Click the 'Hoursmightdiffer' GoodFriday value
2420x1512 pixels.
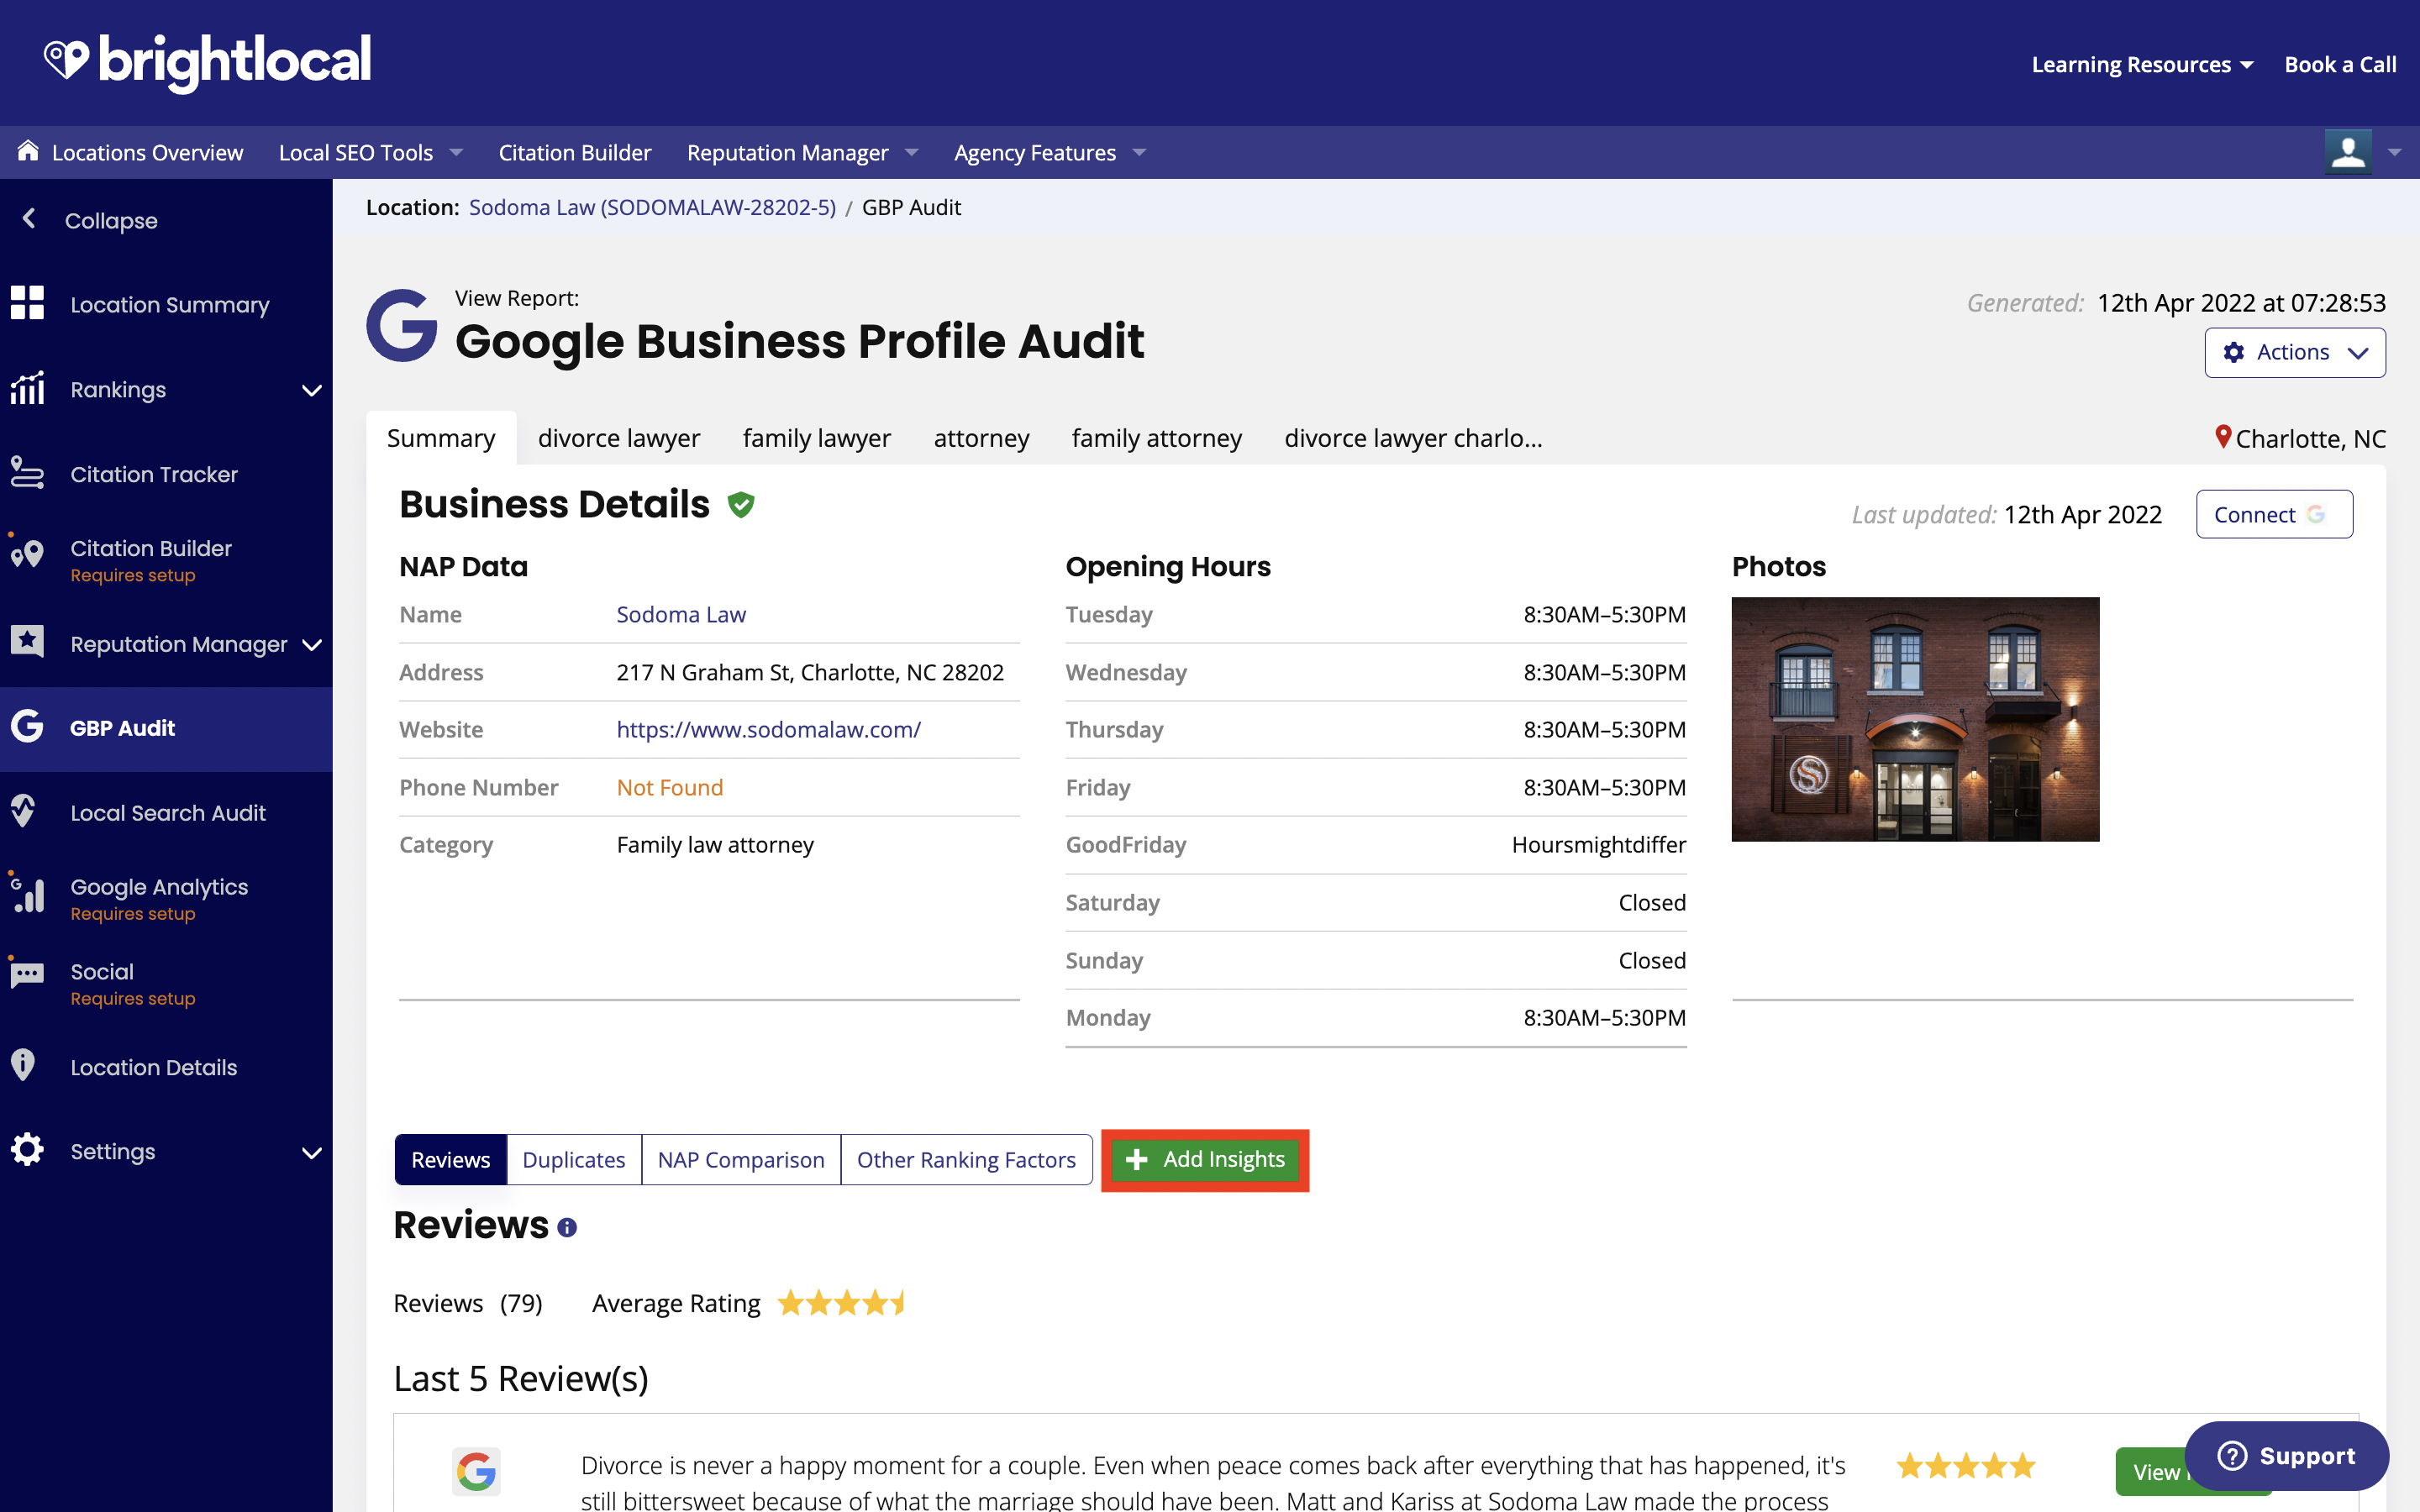(x=1598, y=844)
